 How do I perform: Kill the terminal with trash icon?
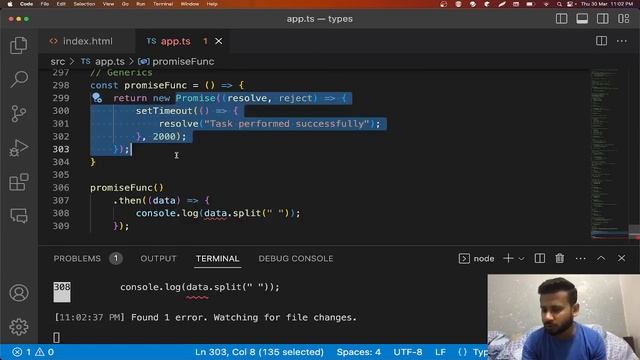[x=560, y=258]
